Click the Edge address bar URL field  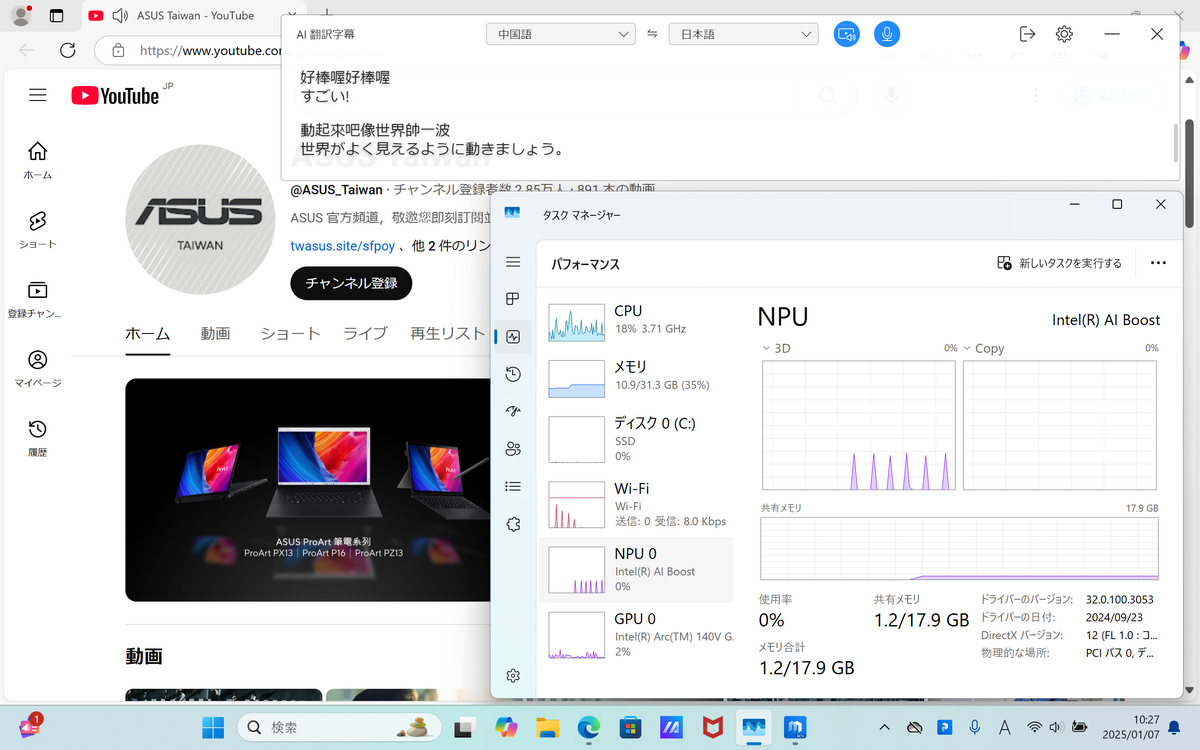210,50
